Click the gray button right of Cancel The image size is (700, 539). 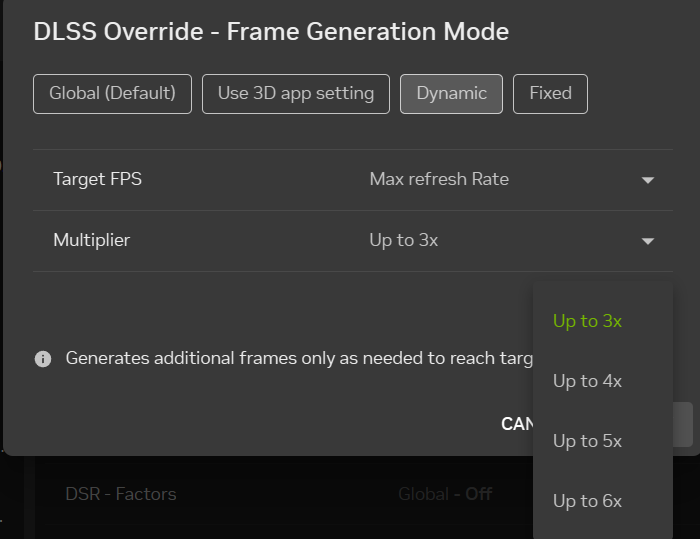(x=682, y=424)
